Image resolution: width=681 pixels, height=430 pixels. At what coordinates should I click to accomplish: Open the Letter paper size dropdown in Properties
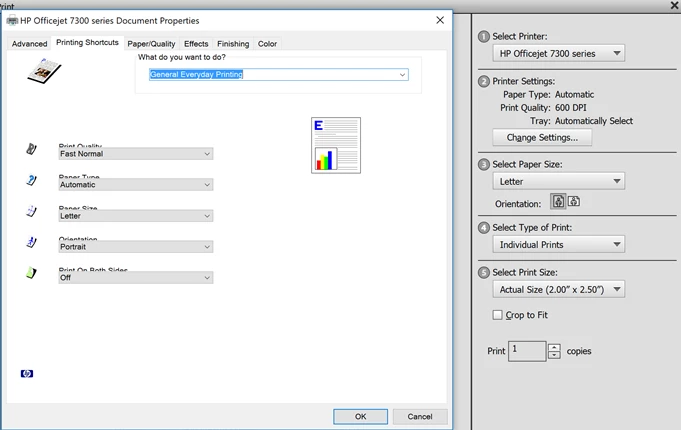point(136,216)
